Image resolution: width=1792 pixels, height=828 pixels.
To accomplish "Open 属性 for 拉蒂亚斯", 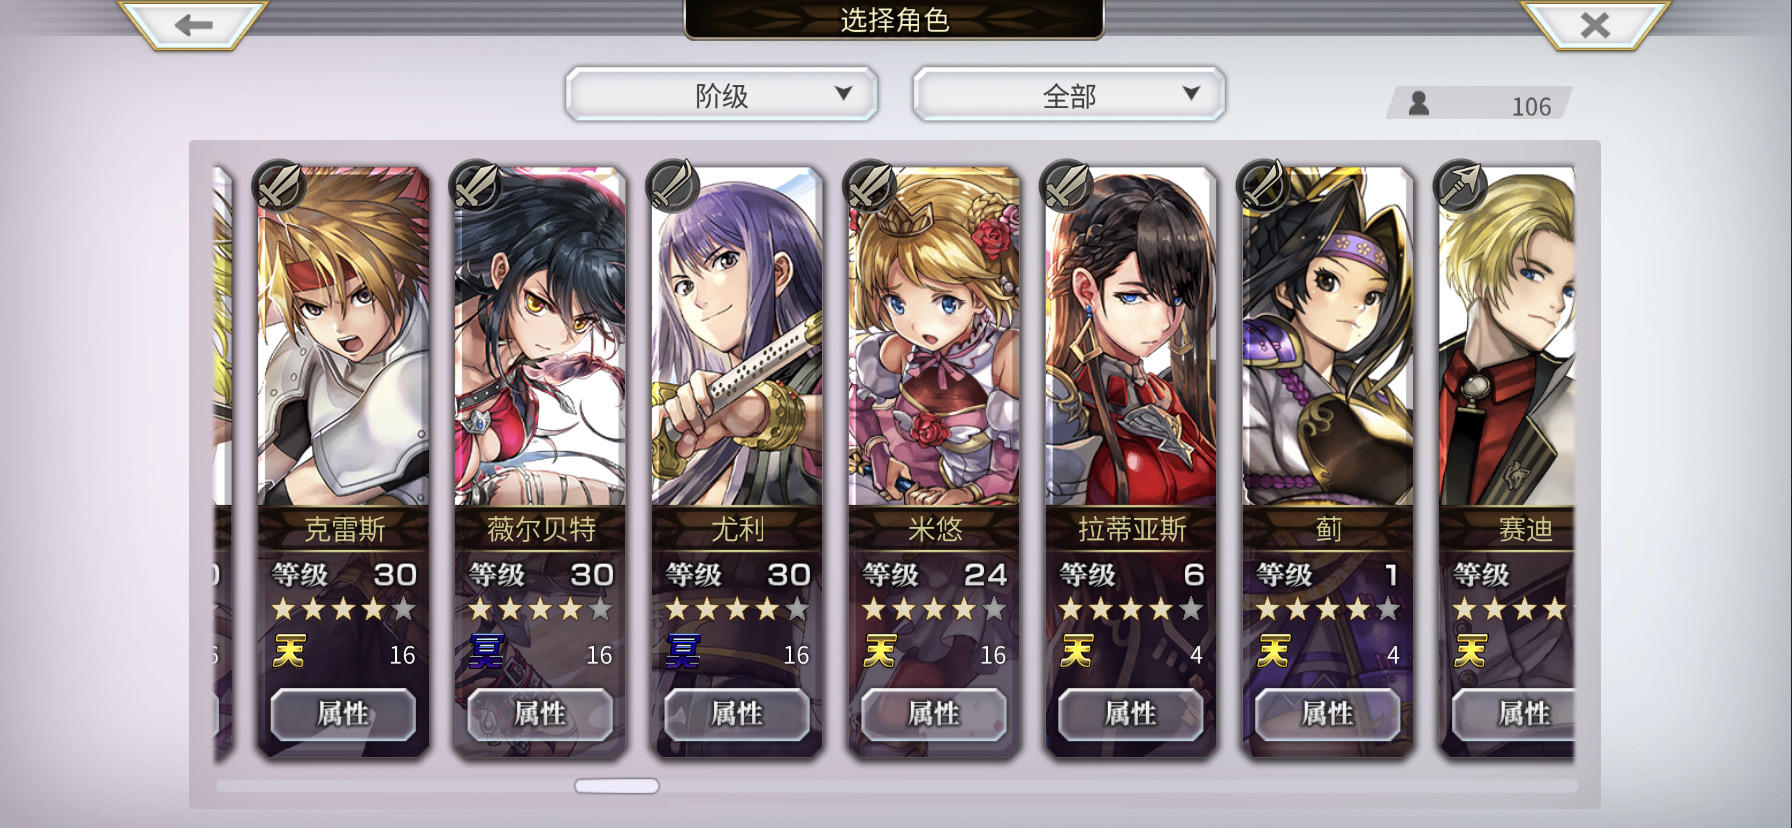I will pyautogui.click(x=1131, y=714).
